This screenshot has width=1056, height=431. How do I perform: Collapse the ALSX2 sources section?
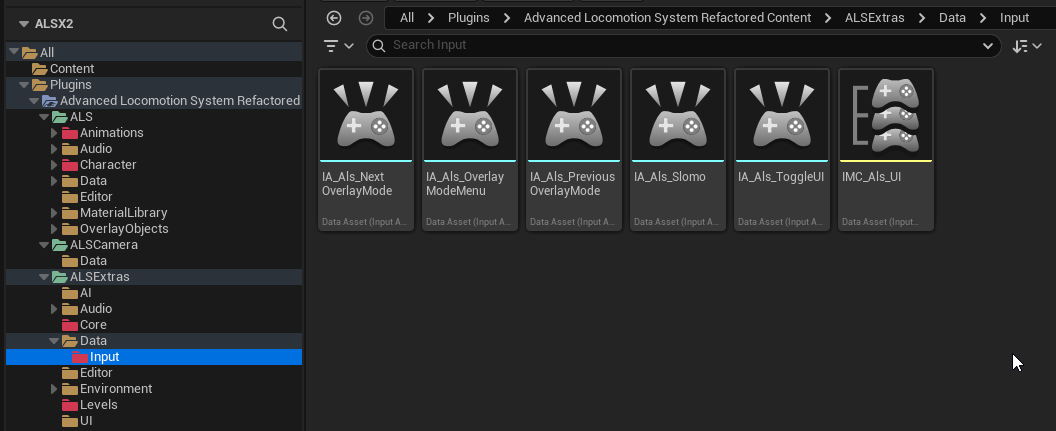tap(24, 24)
